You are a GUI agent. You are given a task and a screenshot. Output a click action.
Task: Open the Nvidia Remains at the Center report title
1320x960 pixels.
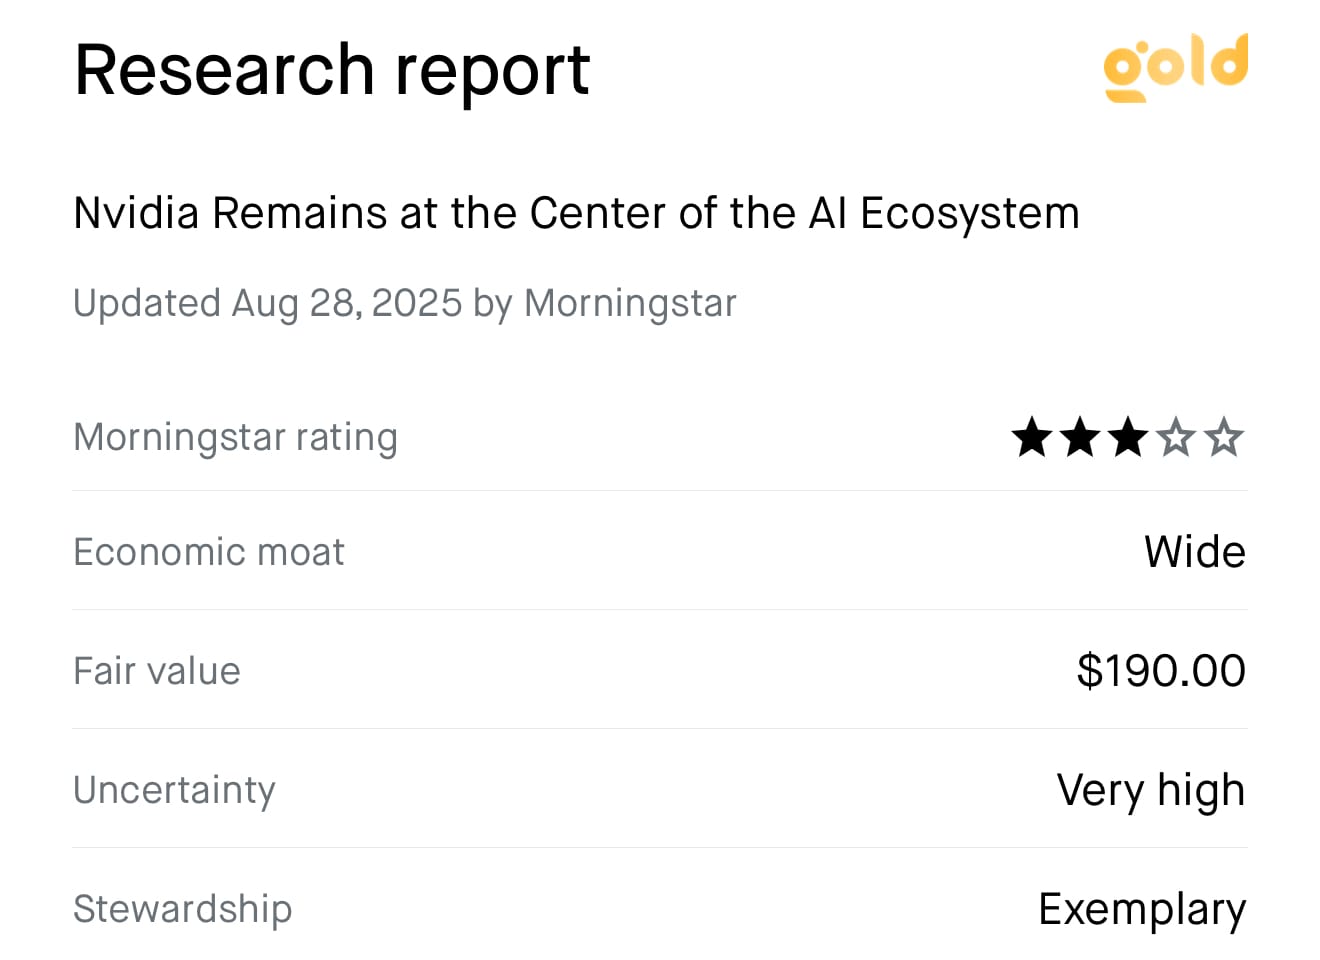[577, 213]
